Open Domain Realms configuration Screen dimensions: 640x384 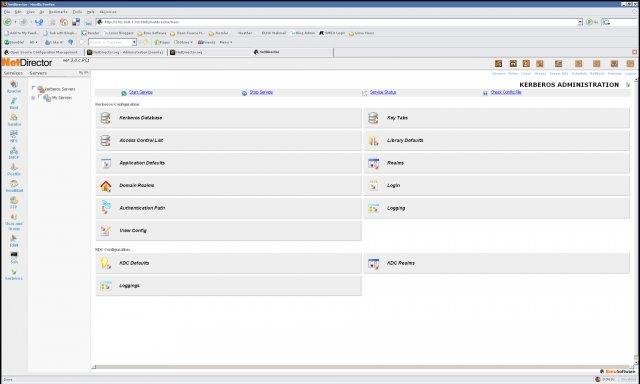[x=229, y=186]
